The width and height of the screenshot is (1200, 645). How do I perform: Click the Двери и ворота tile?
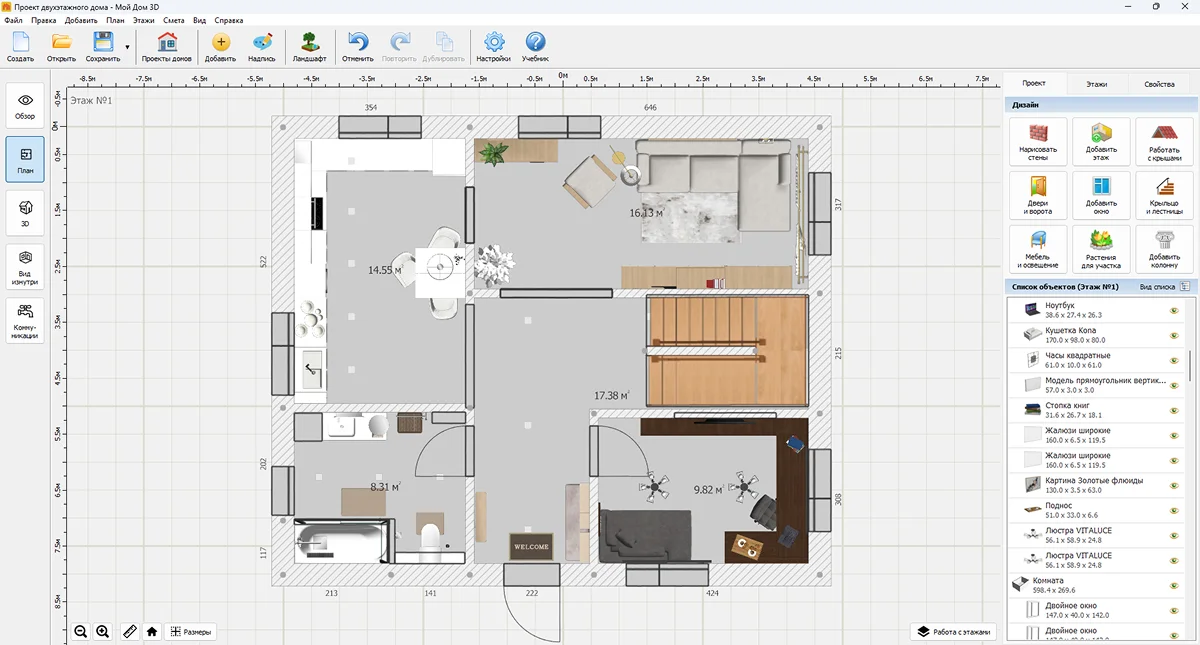tap(1038, 196)
